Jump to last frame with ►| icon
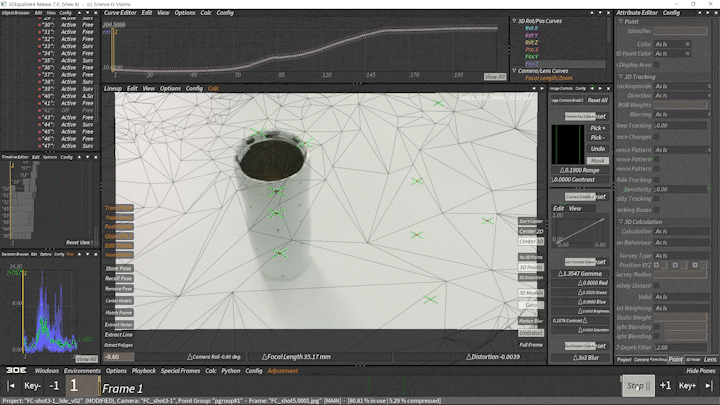 click(x=709, y=386)
